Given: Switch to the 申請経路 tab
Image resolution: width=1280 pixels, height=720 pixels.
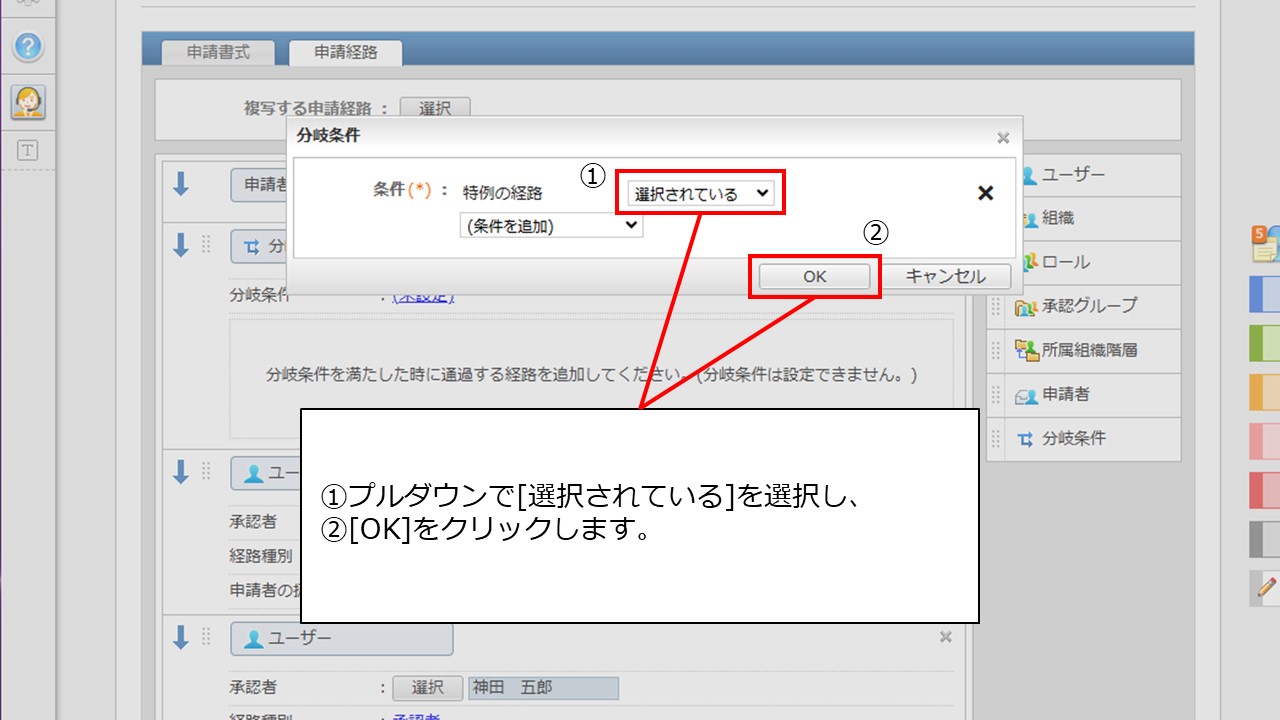Looking at the screenshot, I should pyautogui.click(x=346, y=53).
